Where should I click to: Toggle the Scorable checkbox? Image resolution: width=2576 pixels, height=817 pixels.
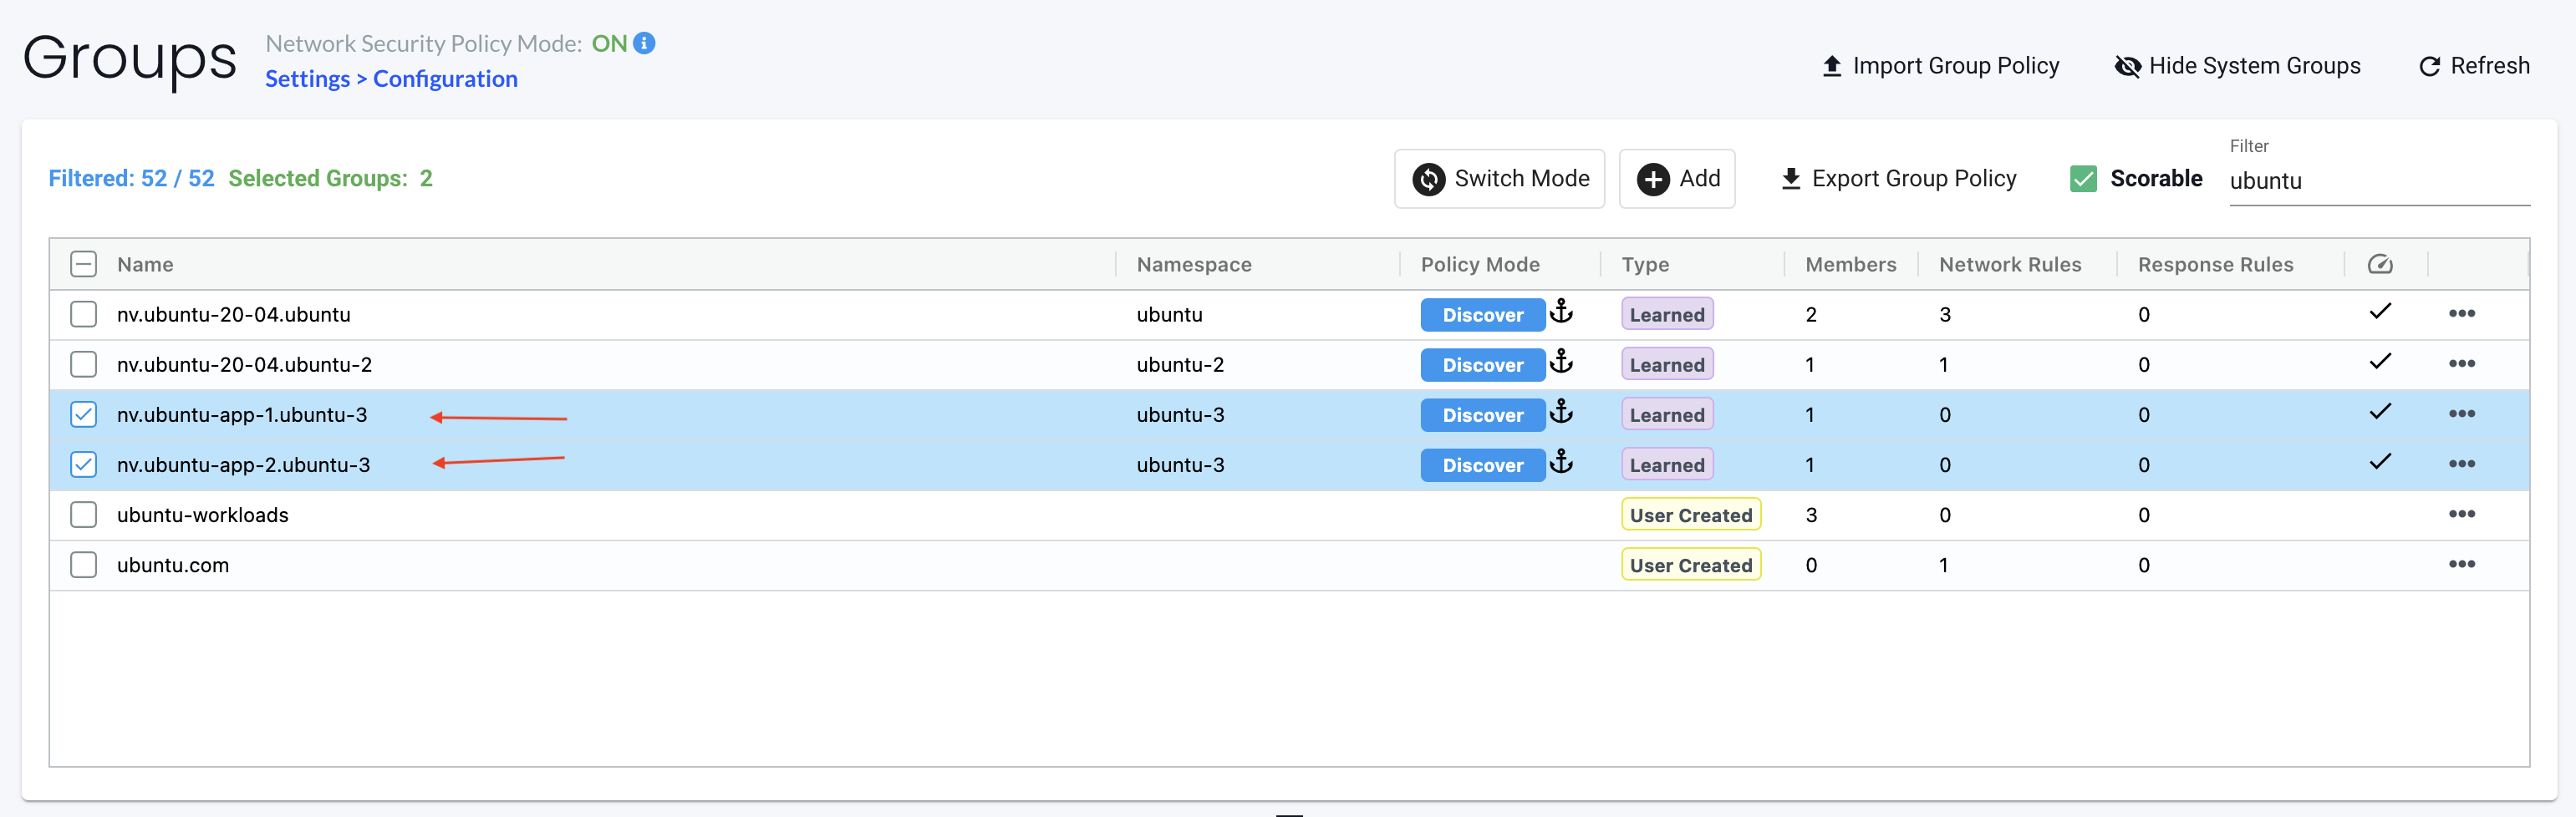click(2083, 179)
